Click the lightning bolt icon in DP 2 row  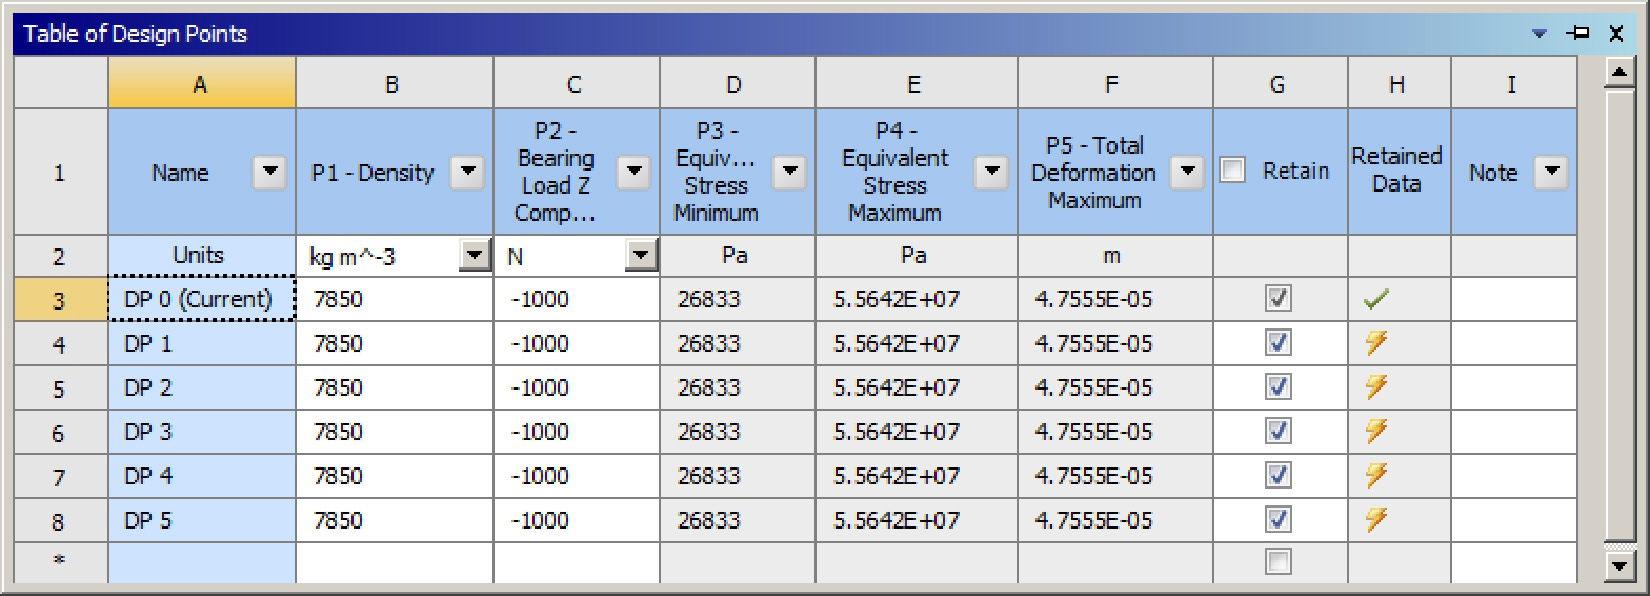pyautogui.click(x=1376, y=387)
